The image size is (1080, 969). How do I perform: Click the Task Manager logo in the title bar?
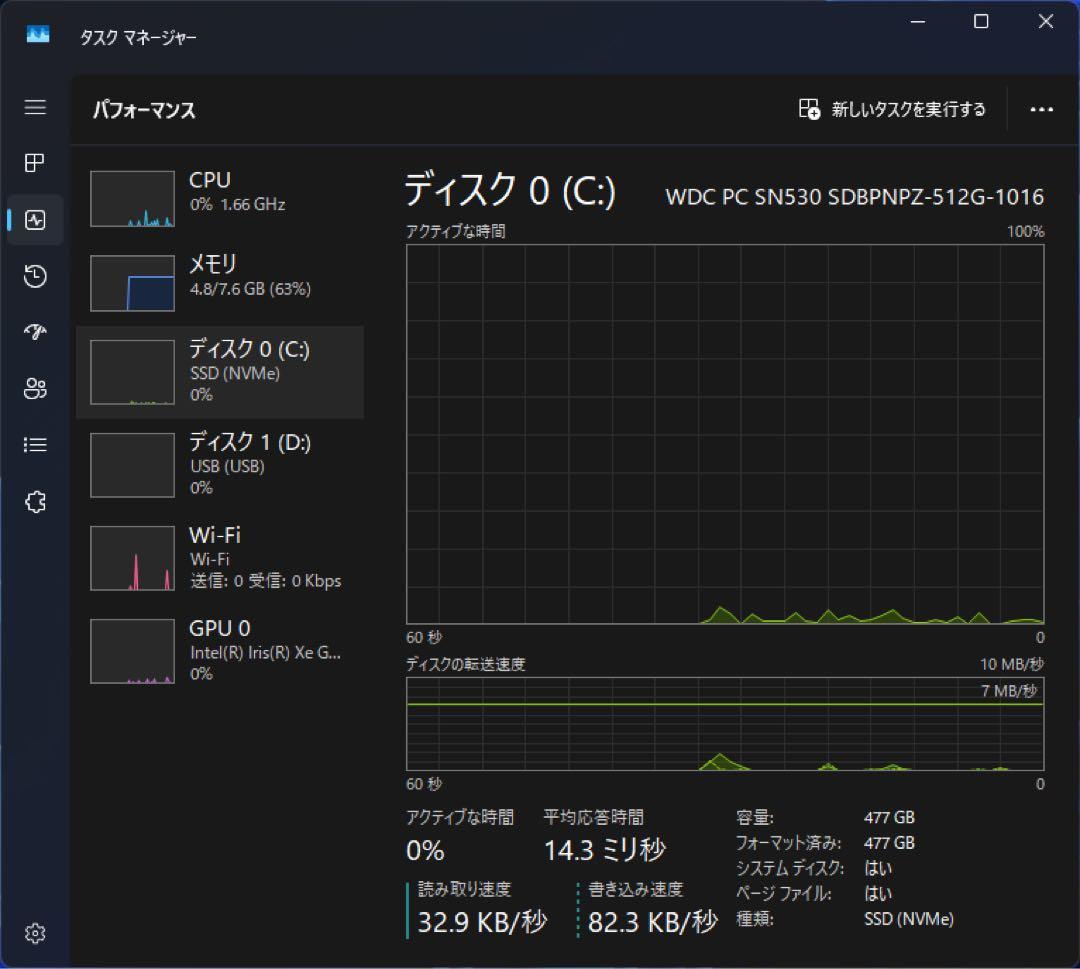click(x=36, y=33)
